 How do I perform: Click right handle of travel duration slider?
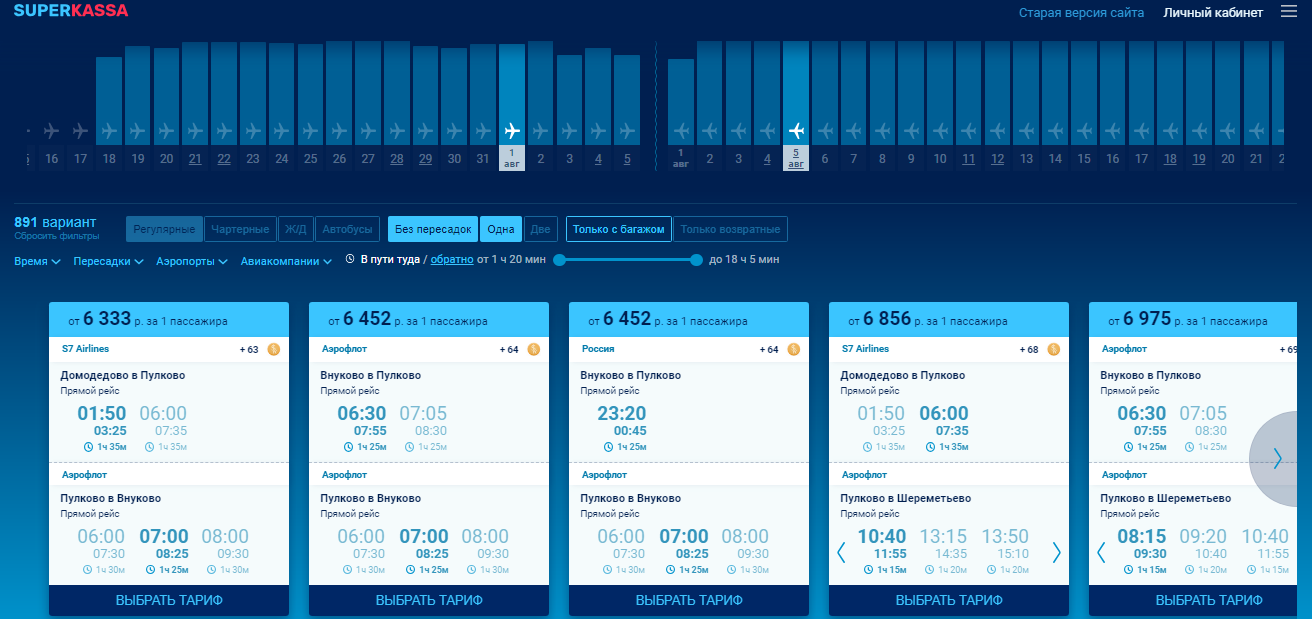(696, 260)
